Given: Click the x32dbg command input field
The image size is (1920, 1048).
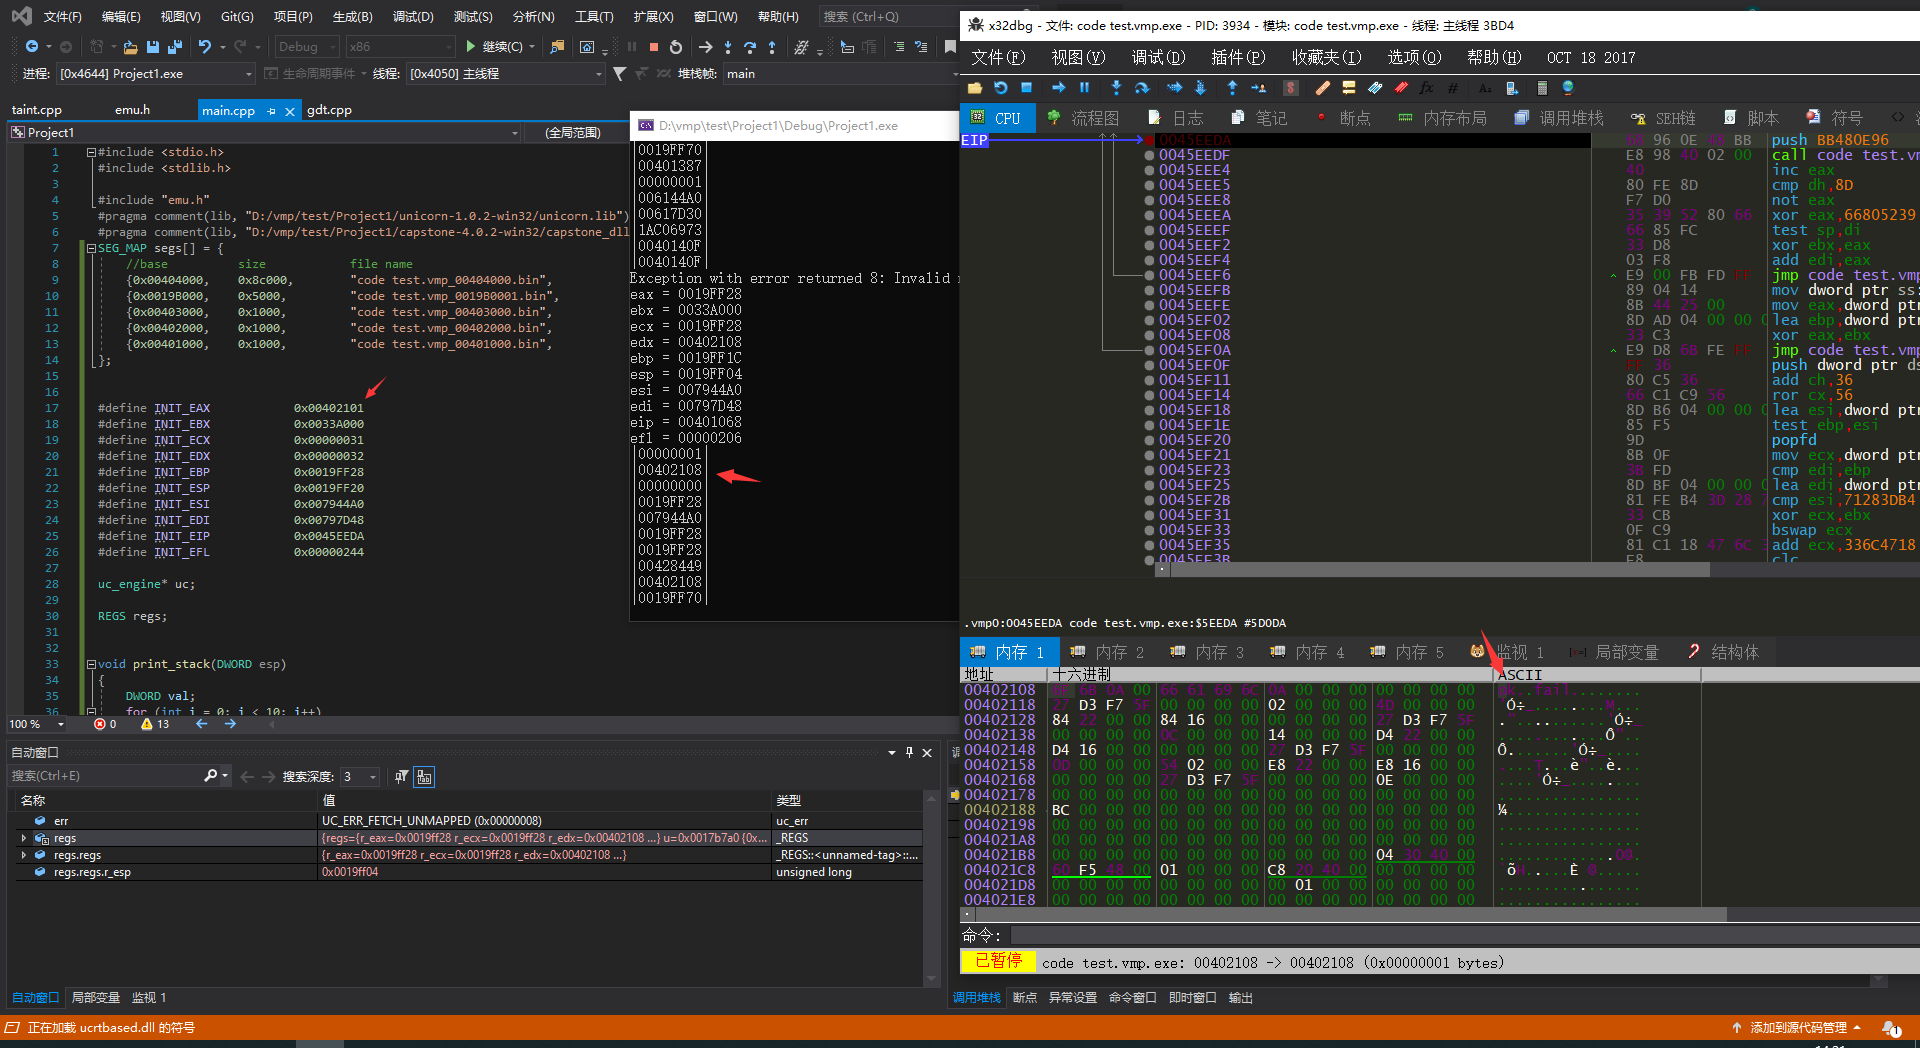Looking at the screenshot, I should click(x=1460, y=935).
